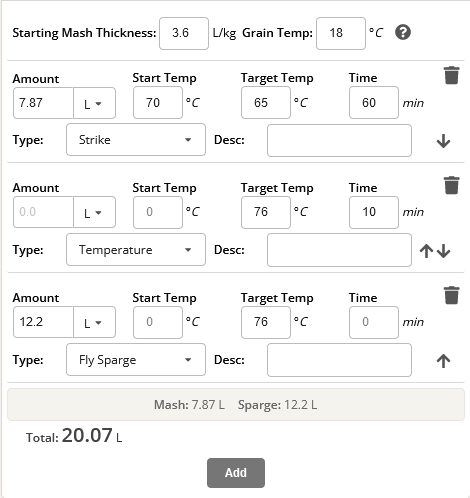Delete the Temperature mash step
The height and width of the screenshot is (498, 470).
pos(451,185)
